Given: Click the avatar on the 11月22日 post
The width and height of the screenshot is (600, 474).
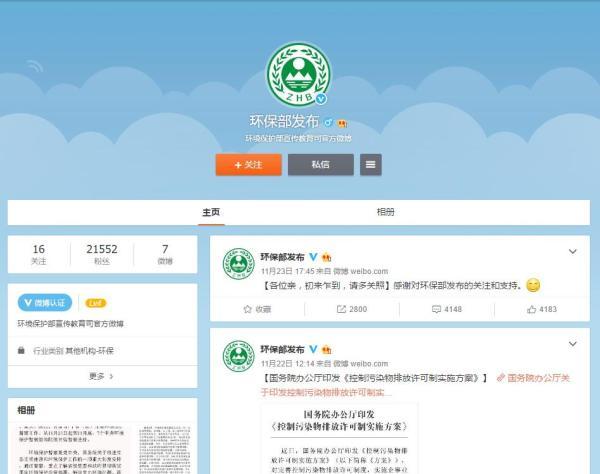Looking at the screenshot, I should pyautogui.click(x=238, y=360).
